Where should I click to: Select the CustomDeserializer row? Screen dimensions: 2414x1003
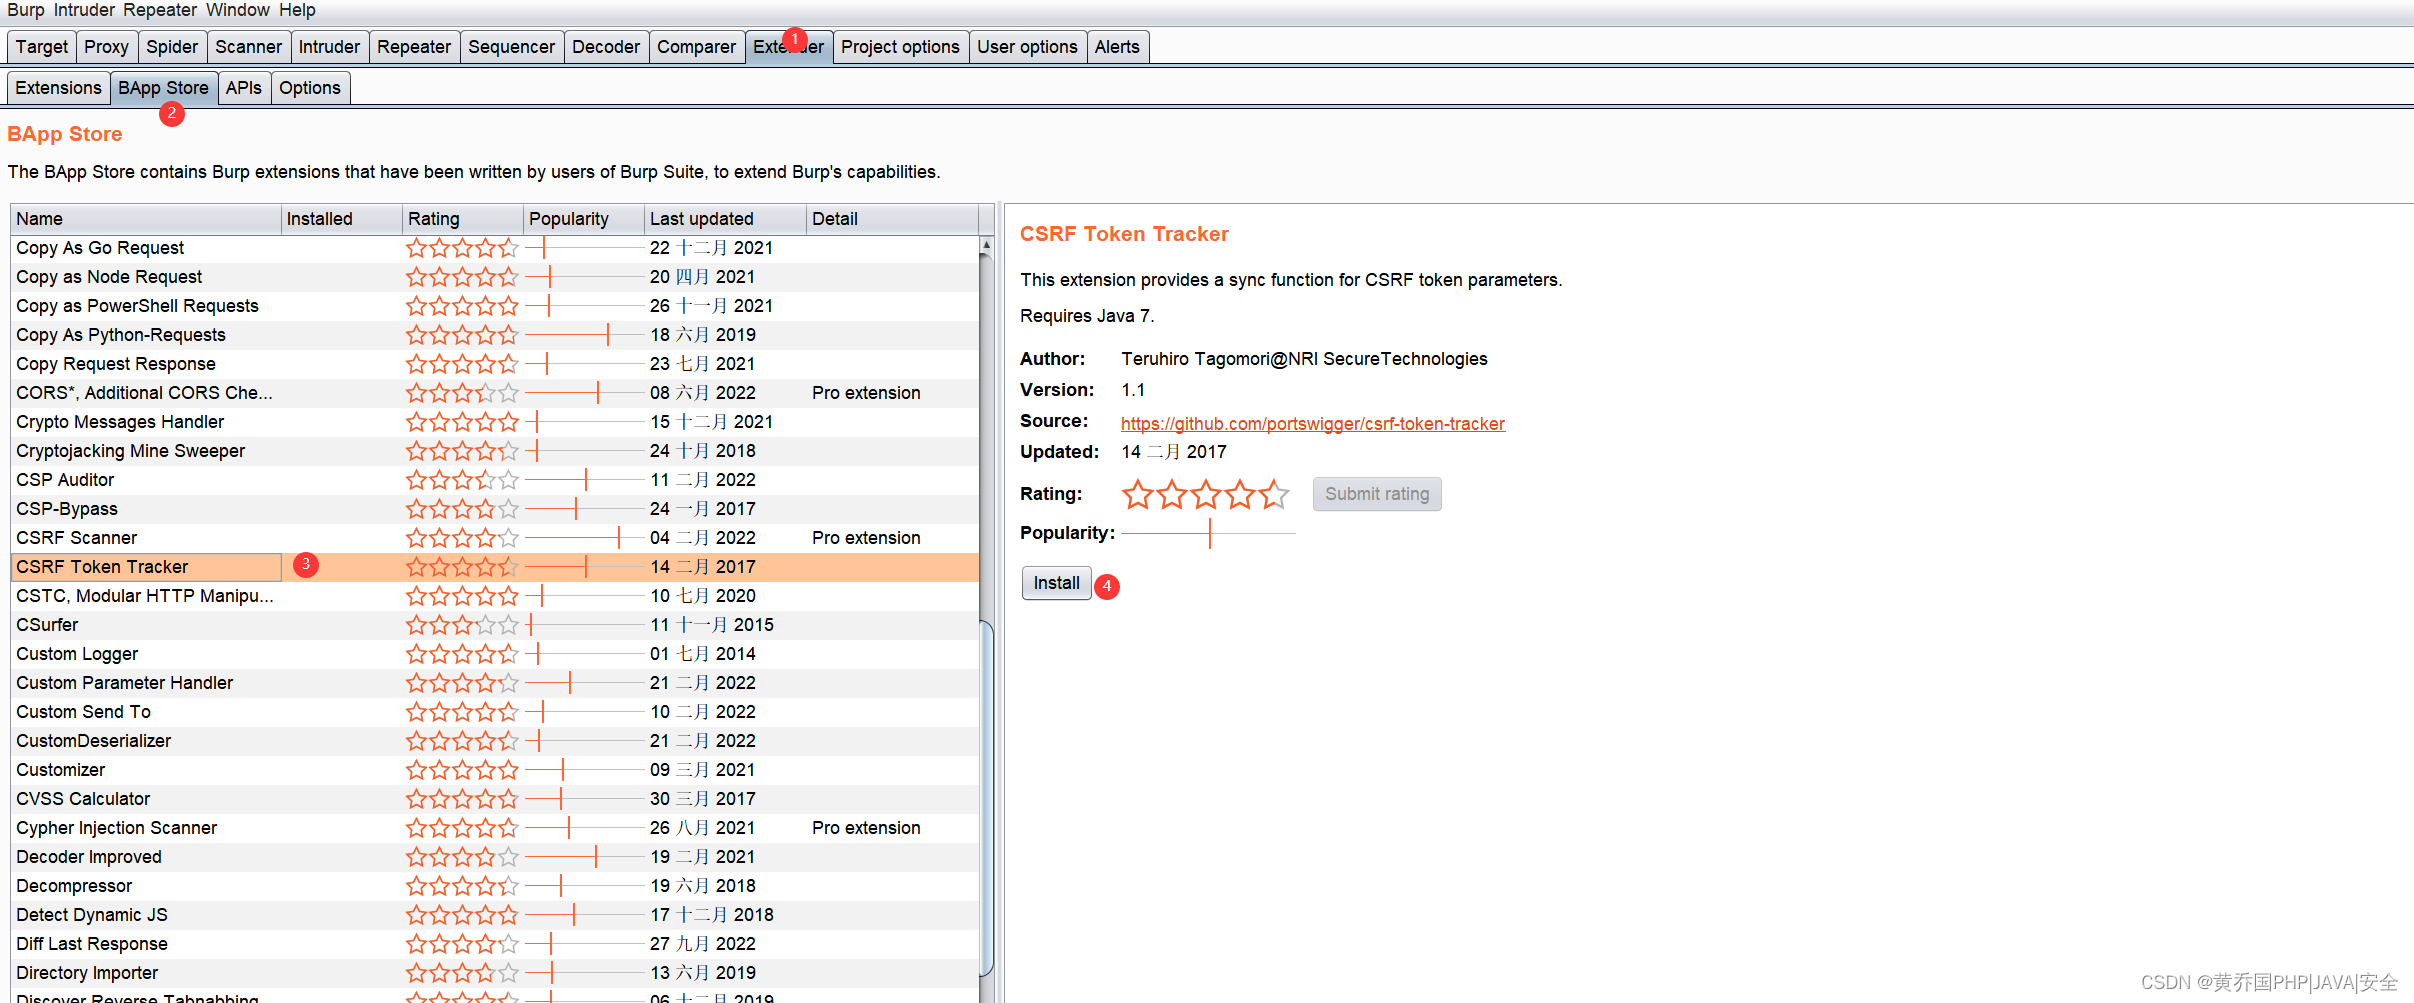pos(495,741)
